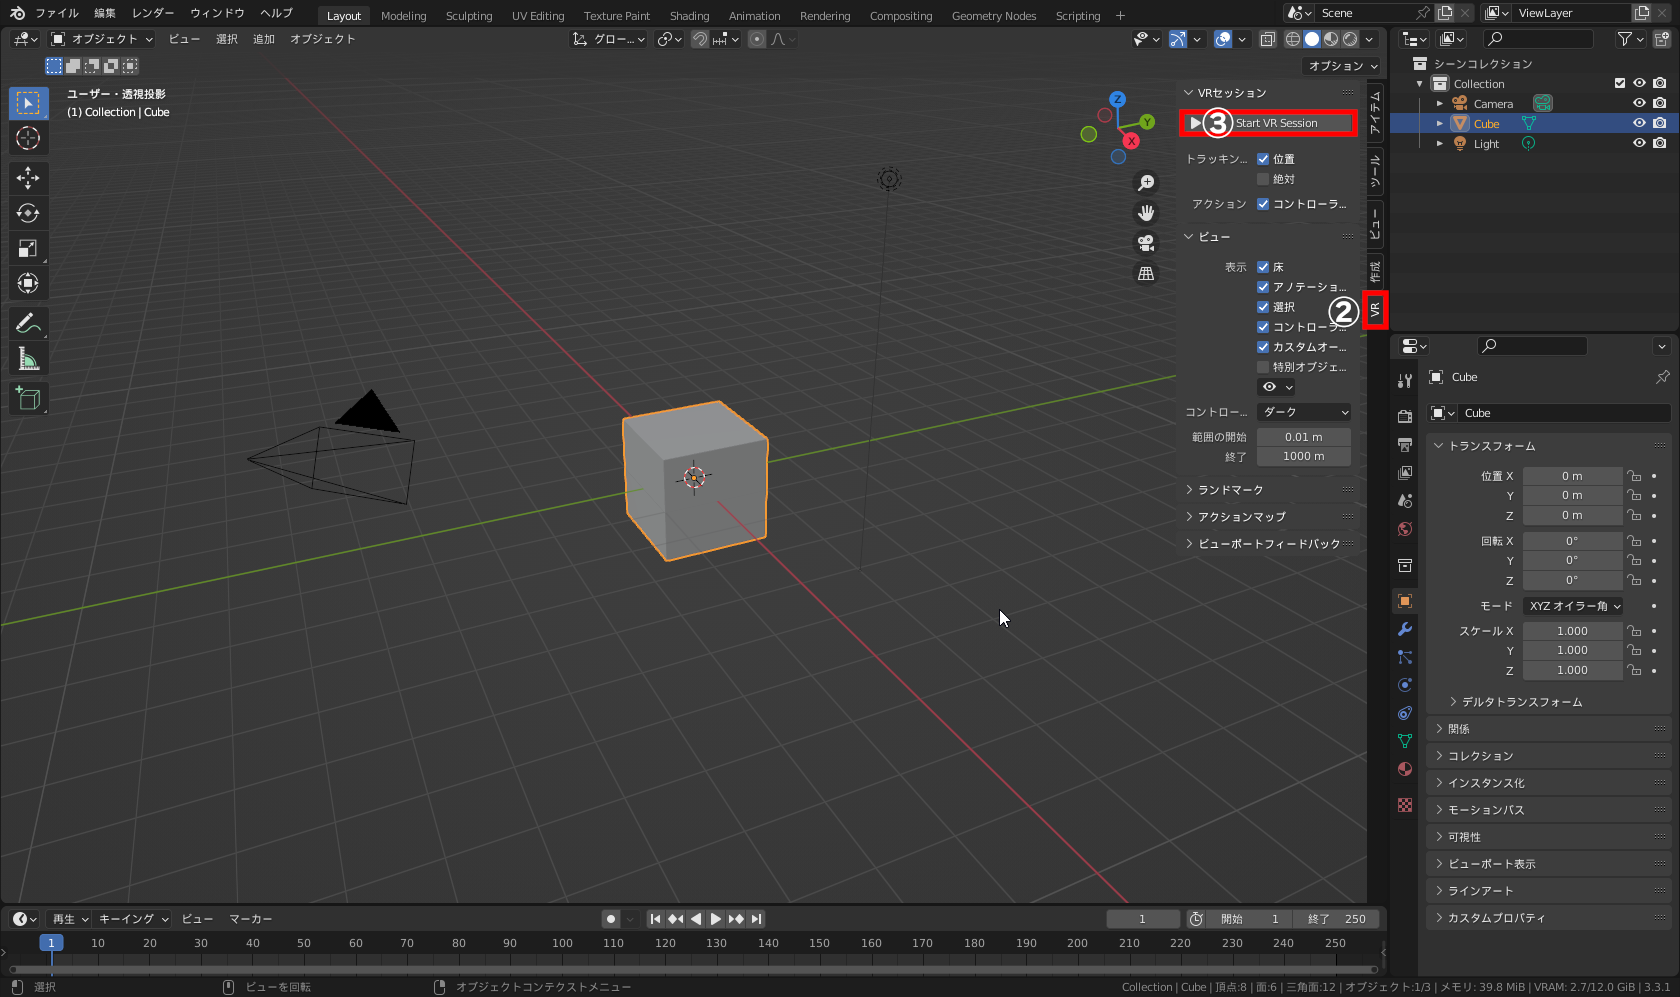This screenshot has height=997, width=1680.
Task: Select the Scale tool
Action: coord(28,248)
